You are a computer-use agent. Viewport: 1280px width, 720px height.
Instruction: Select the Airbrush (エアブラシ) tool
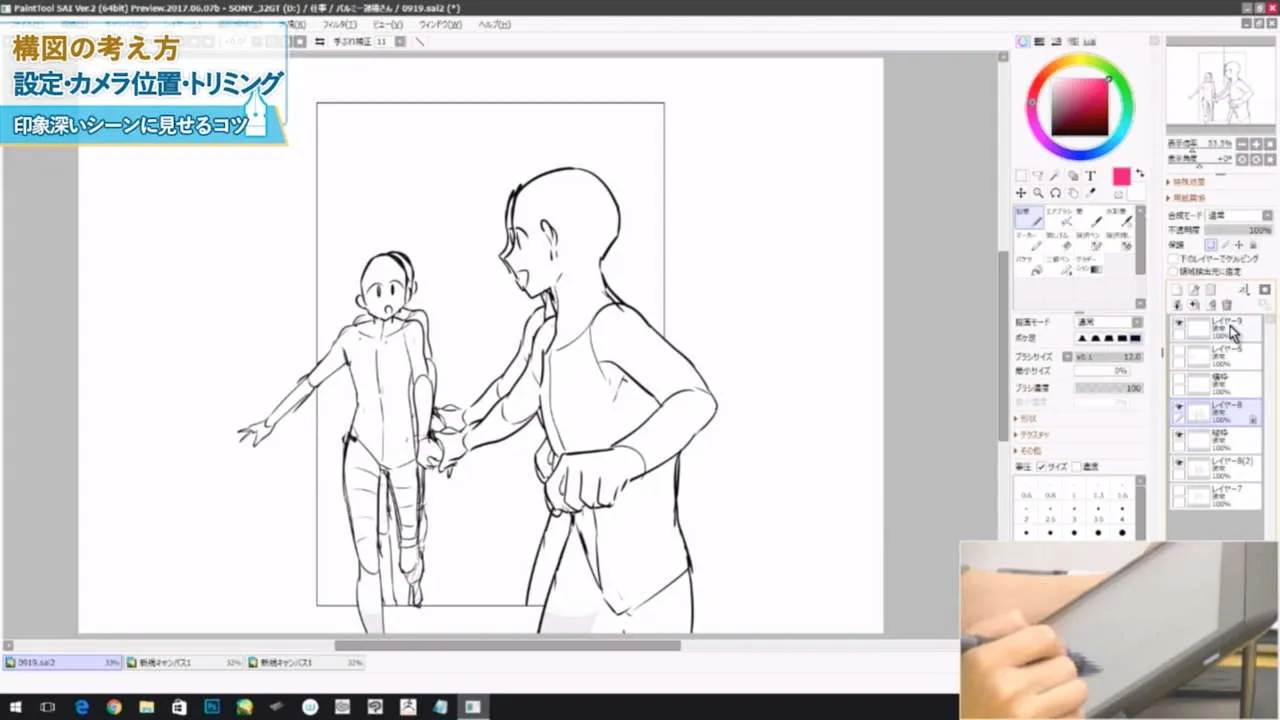coord(1062,221)
